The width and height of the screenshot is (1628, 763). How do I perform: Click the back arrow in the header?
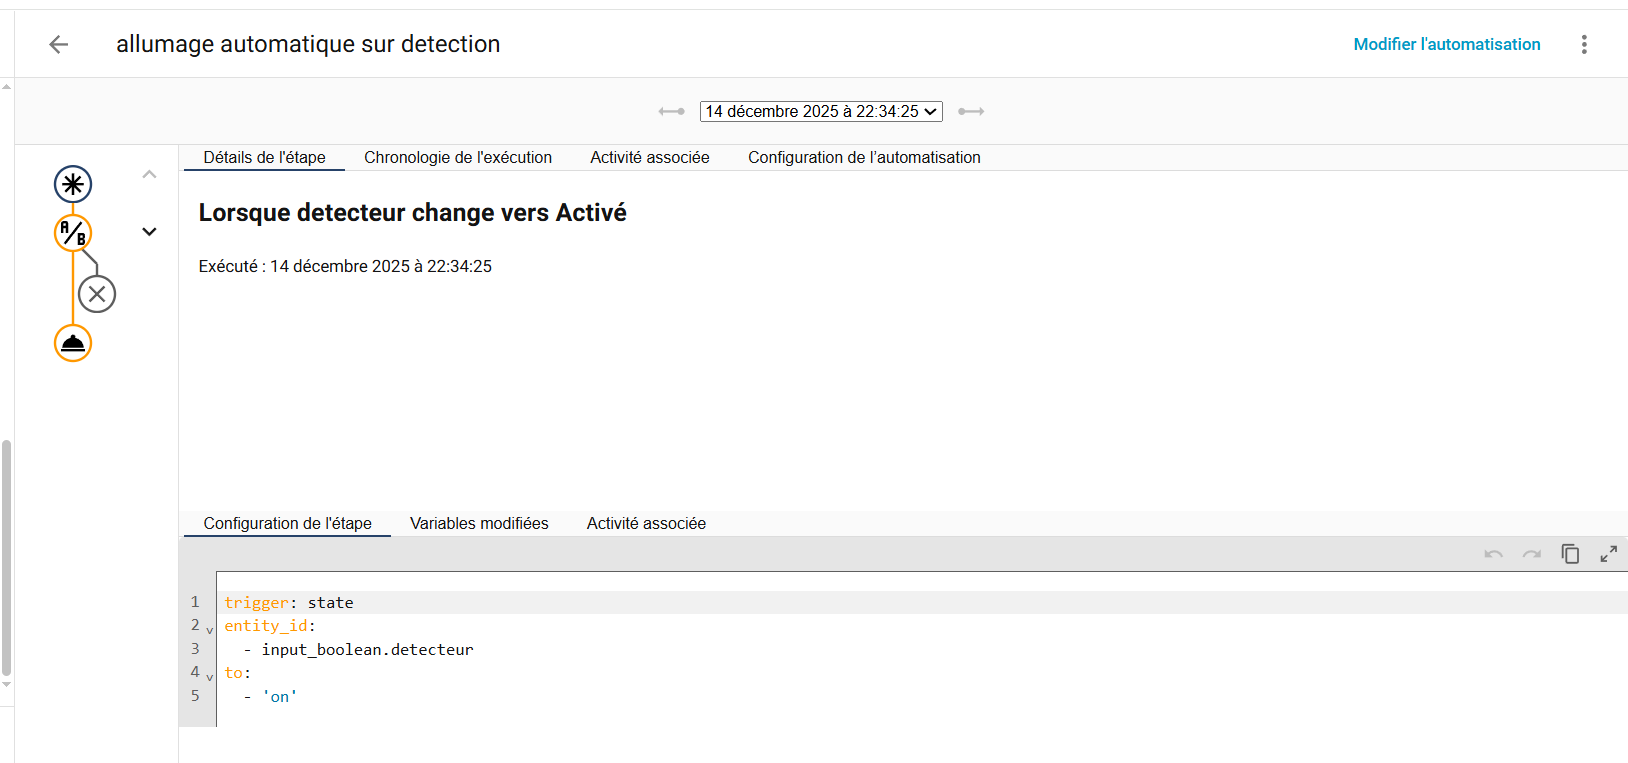pyautogui.click(x=59, y=44)
